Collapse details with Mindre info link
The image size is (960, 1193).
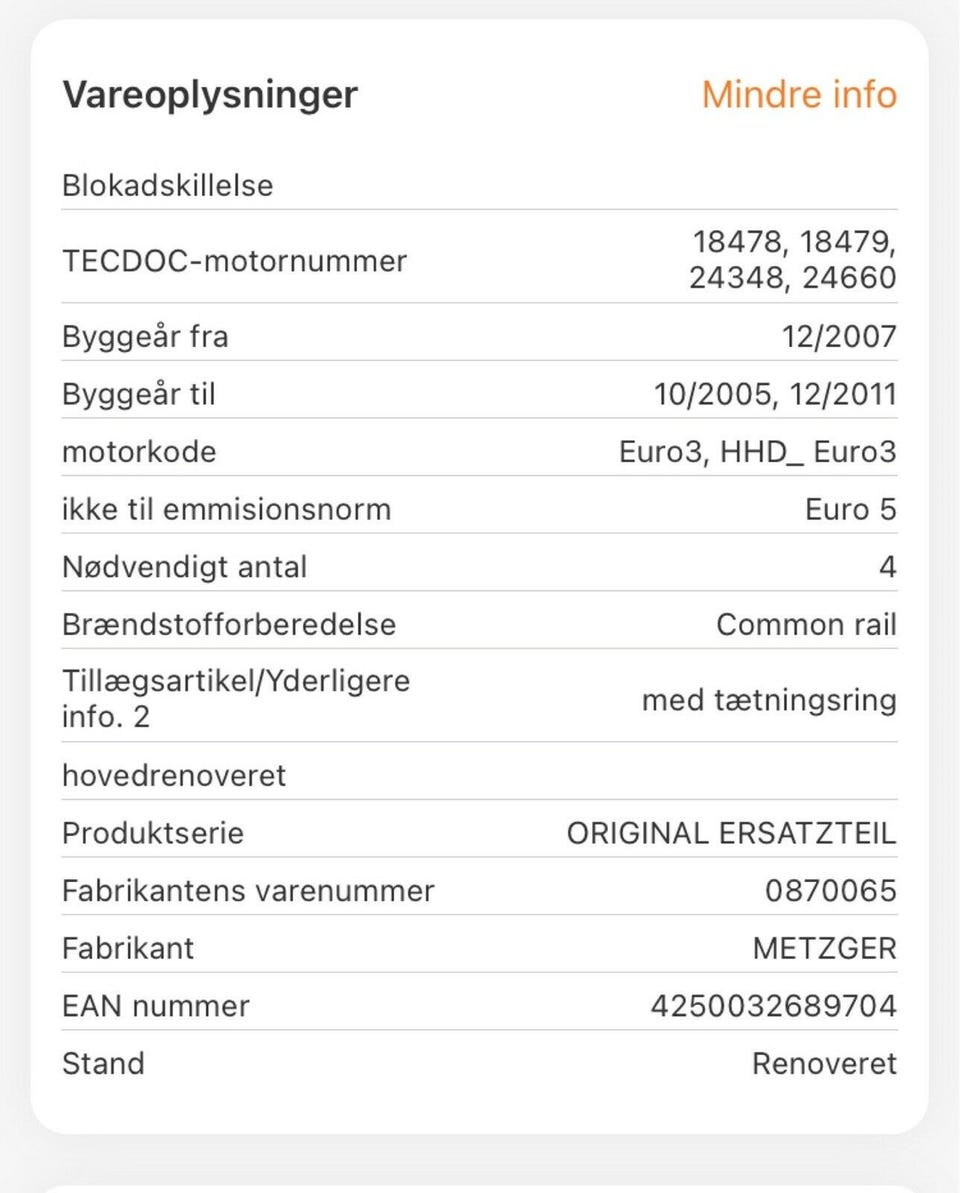pyautogui.click(x=799, y=95)
